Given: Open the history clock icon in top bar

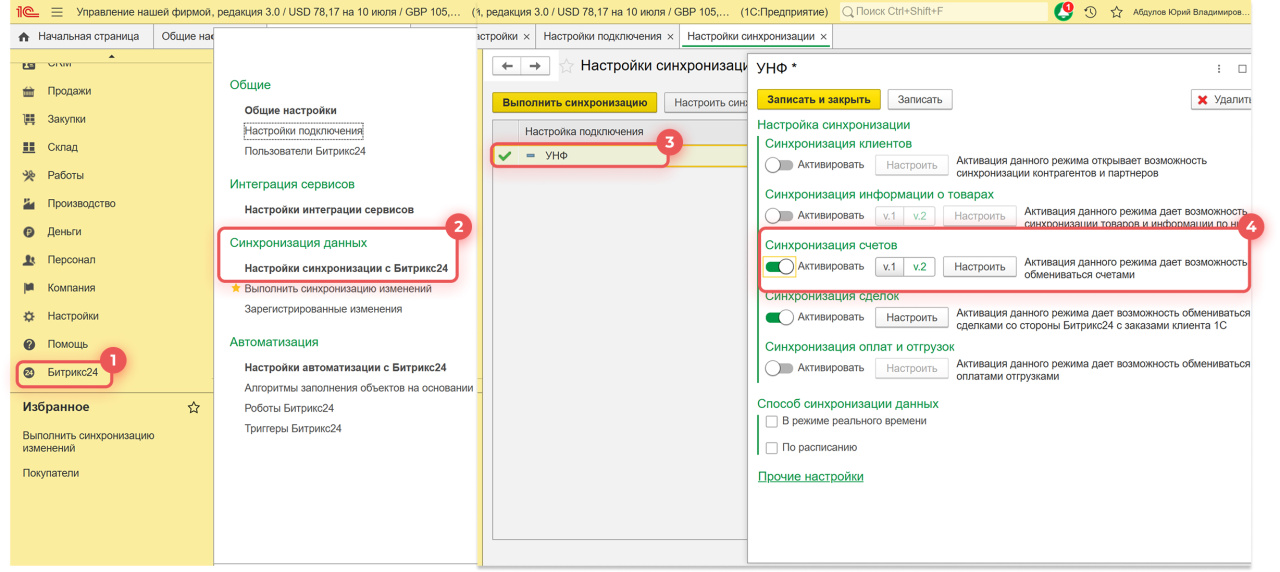Looking at the screenshot, I should tap(1090, 12).
